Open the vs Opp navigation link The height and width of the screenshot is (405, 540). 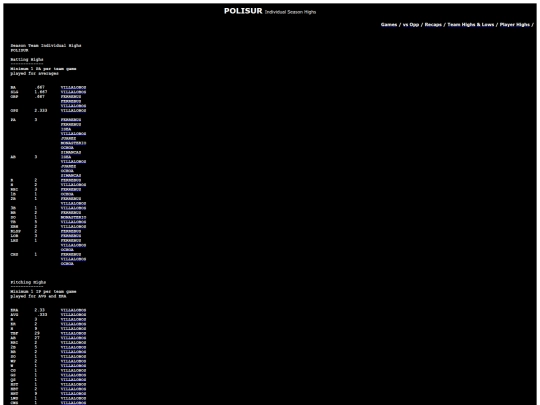(x=411, y=25)
